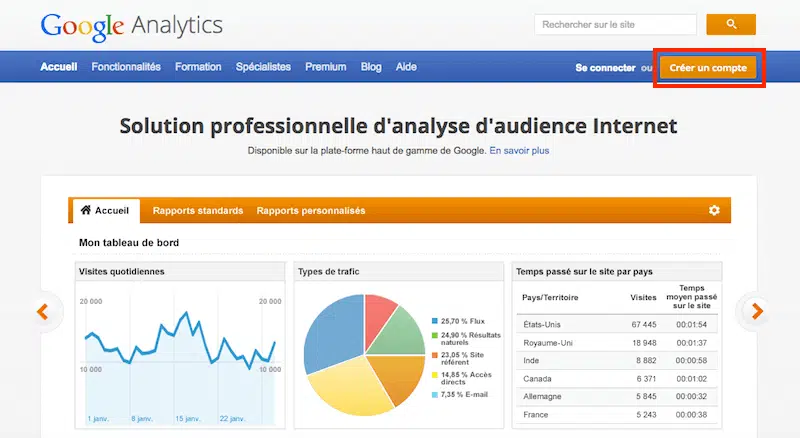Viewport: 800px width, 438px height.
Task: Click the right carousel arrow
Action: (757, 311)
